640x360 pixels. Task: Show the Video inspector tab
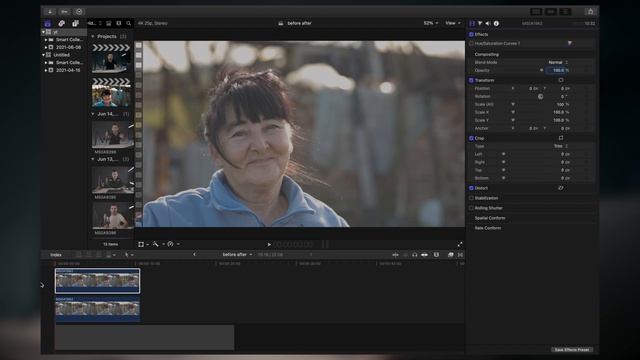[472, 23]
